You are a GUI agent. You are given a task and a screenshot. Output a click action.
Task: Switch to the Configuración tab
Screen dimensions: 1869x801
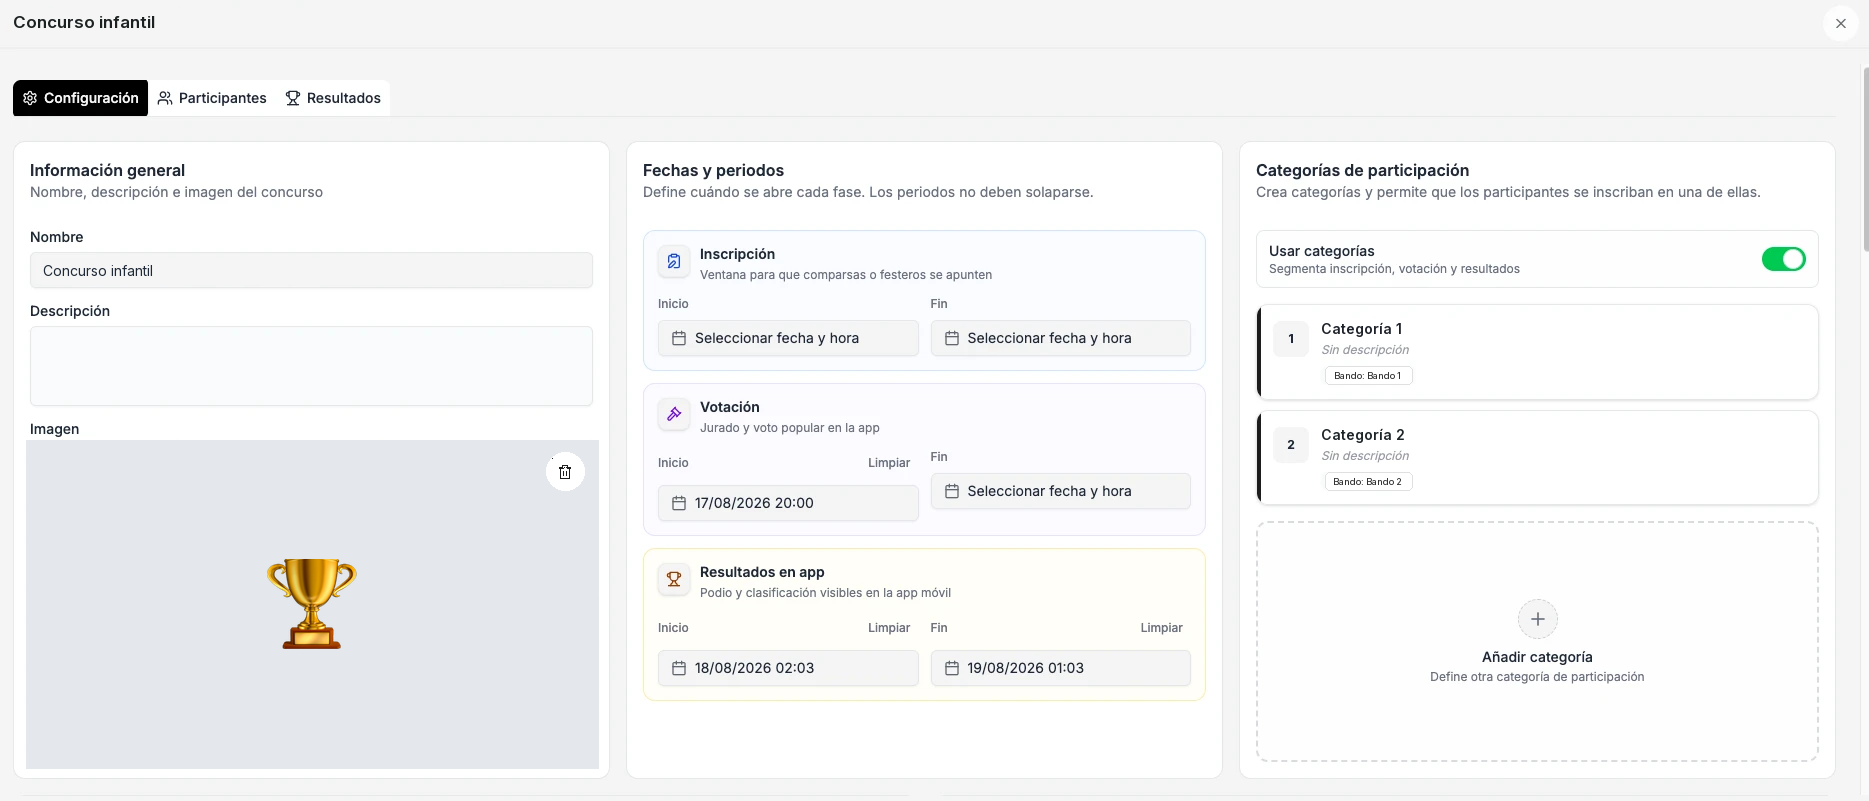(81, 98)
